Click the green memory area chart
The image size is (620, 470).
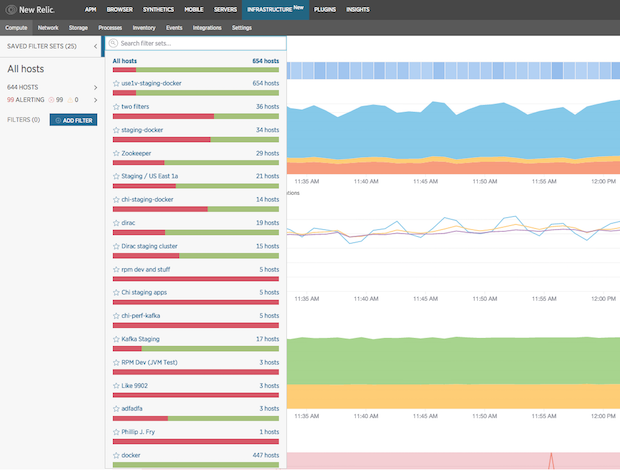point(453,361)
